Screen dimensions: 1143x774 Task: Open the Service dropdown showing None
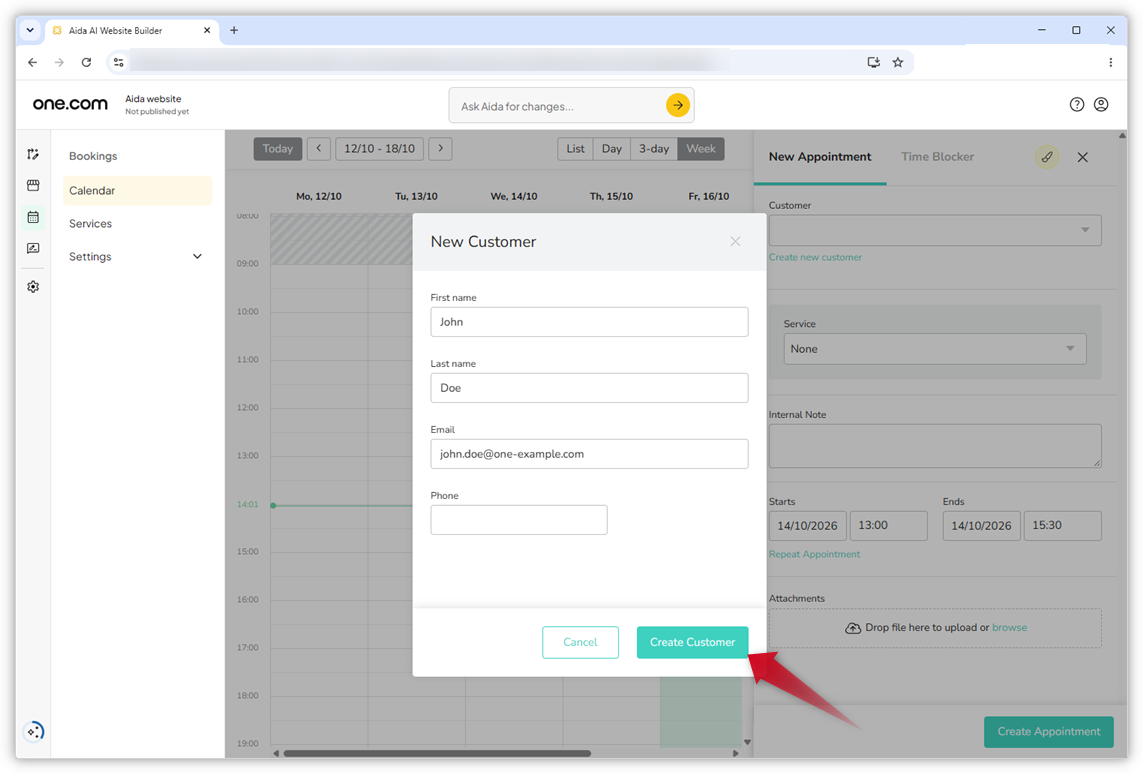[x=935, y=349]
